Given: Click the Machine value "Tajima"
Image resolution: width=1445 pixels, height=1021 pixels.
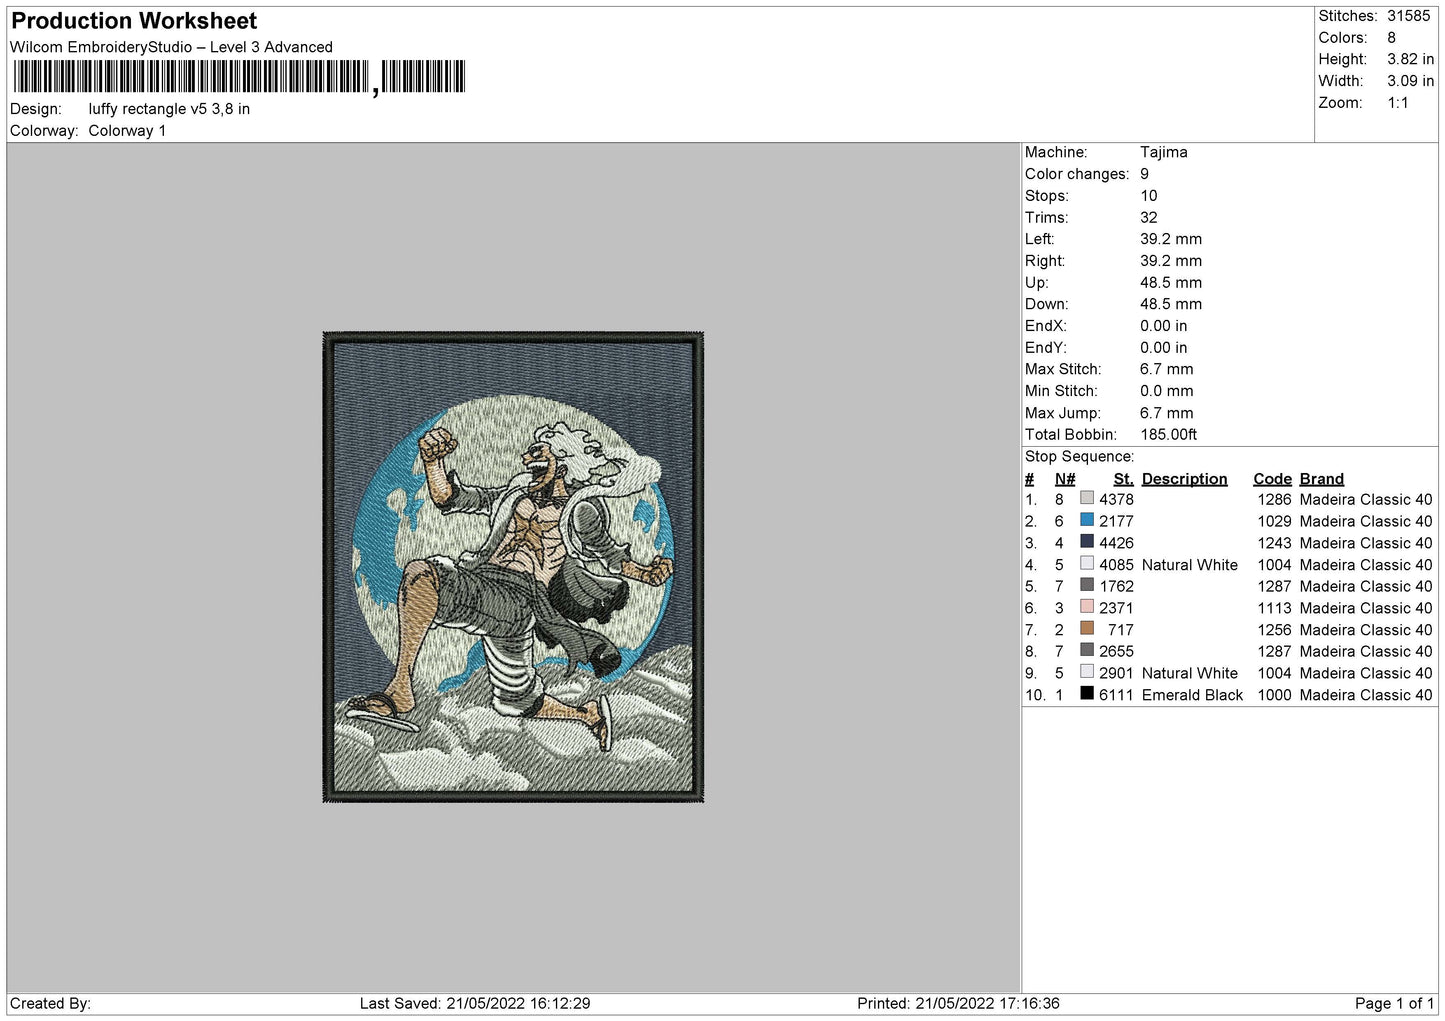Looking at the screenshot, I should click(x=1164, y=152).
